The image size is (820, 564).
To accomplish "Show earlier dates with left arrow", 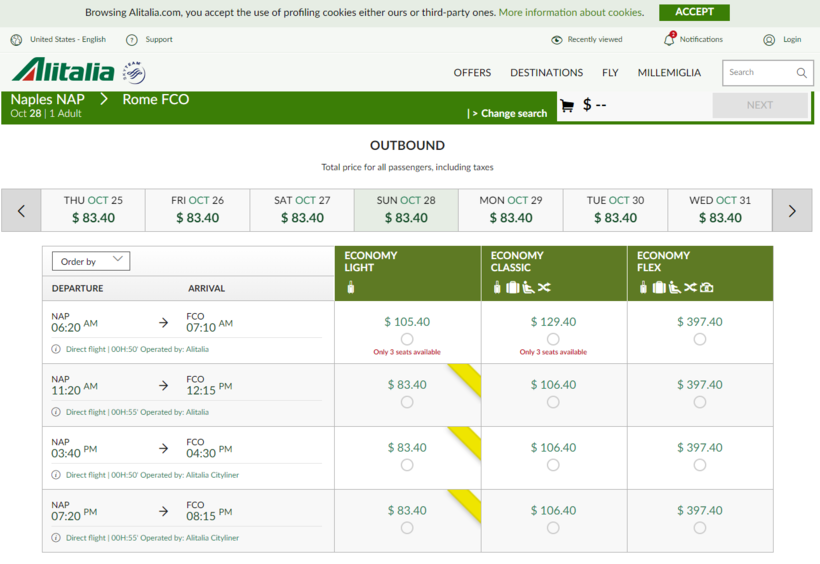I will pyautogui.click(x=22, y=211).
